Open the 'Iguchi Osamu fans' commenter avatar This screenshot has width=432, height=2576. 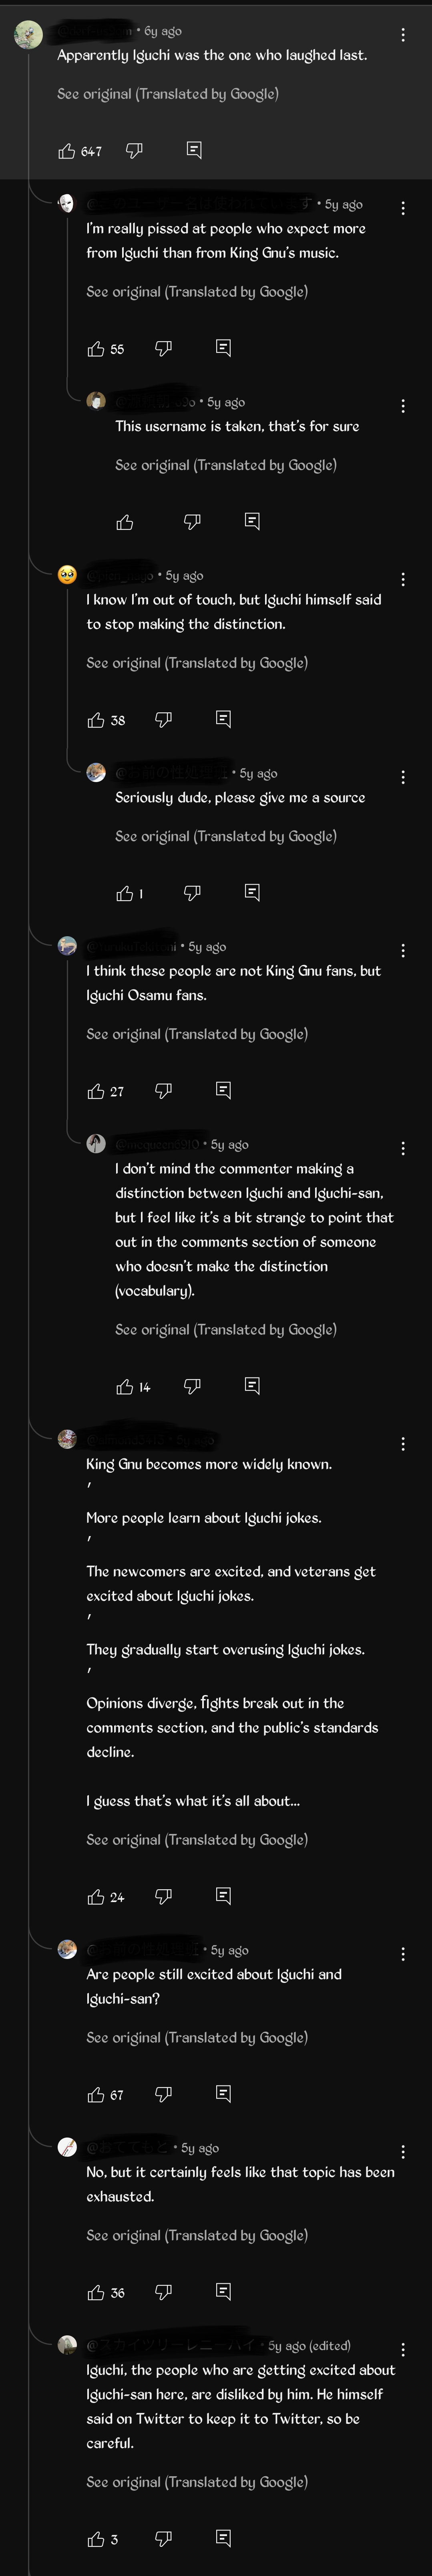[67, 946]
